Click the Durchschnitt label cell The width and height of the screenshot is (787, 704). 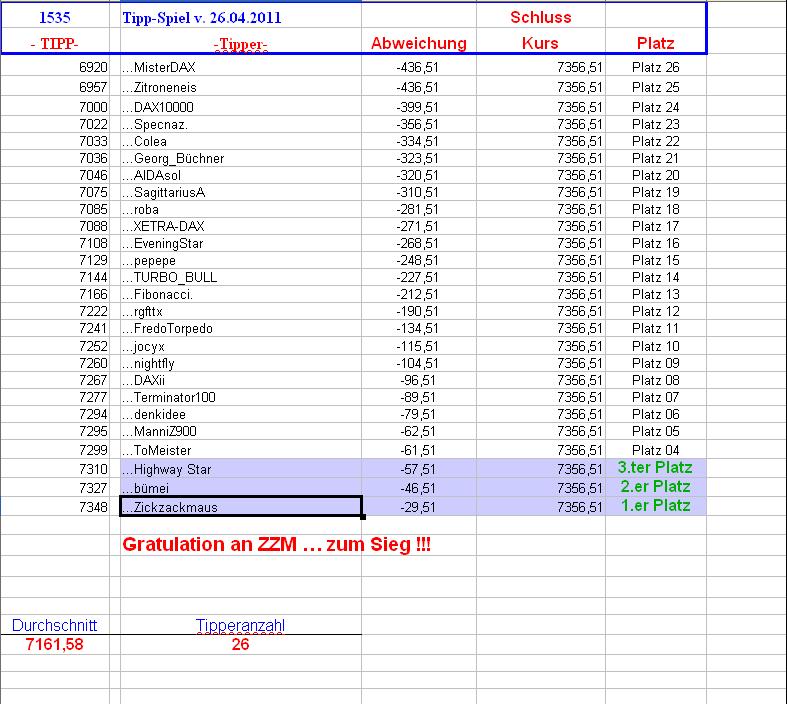tap(54, 625)
